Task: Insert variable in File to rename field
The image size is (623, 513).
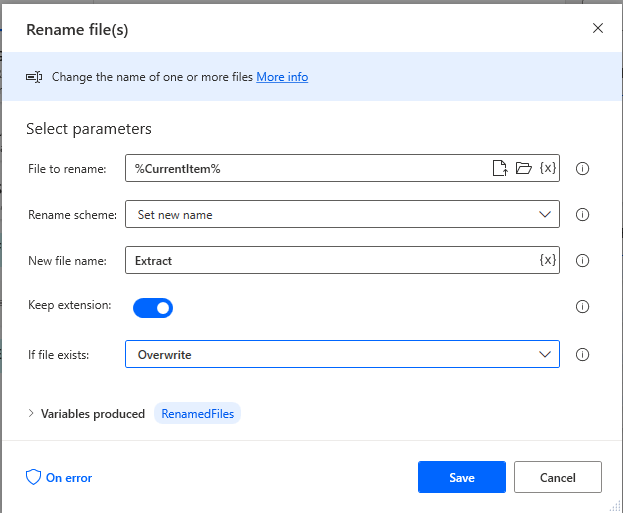Action: pos(547,168)
